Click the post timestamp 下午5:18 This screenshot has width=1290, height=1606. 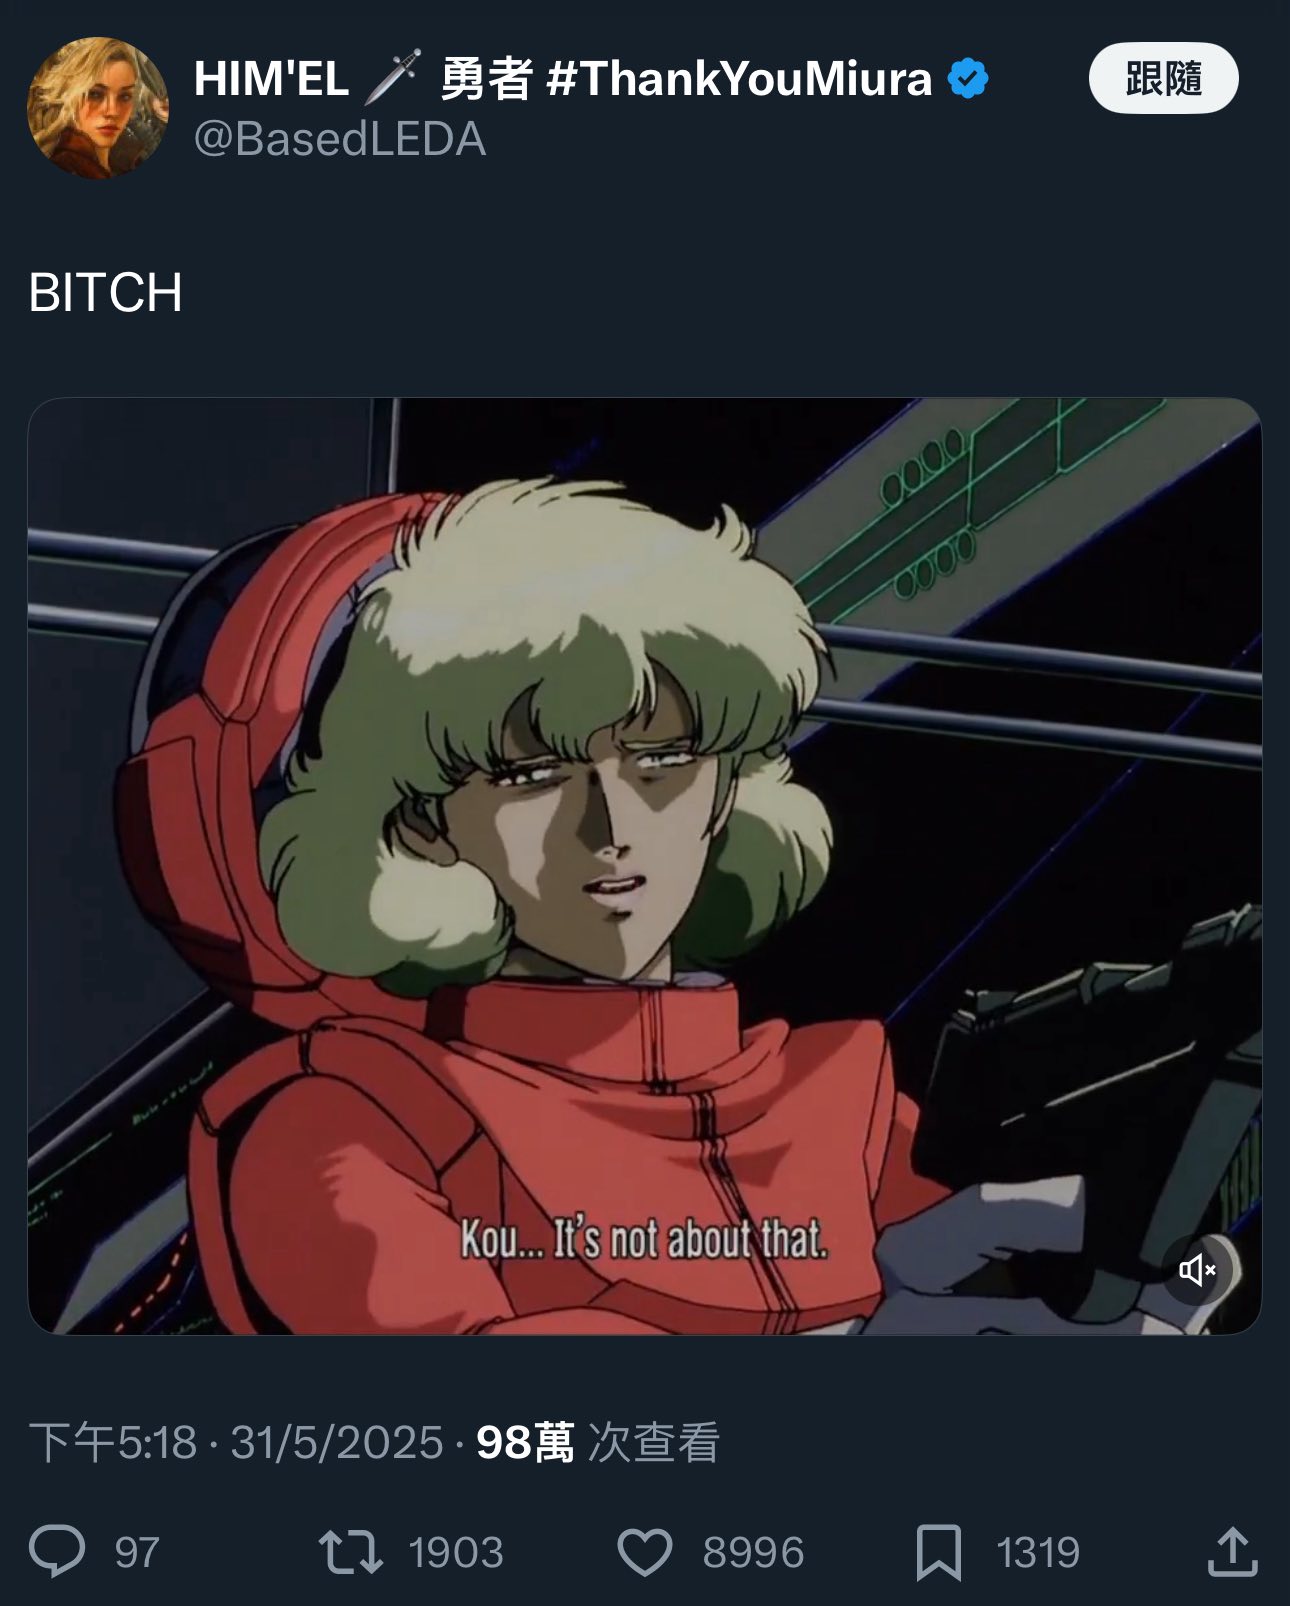[113, 1442]
